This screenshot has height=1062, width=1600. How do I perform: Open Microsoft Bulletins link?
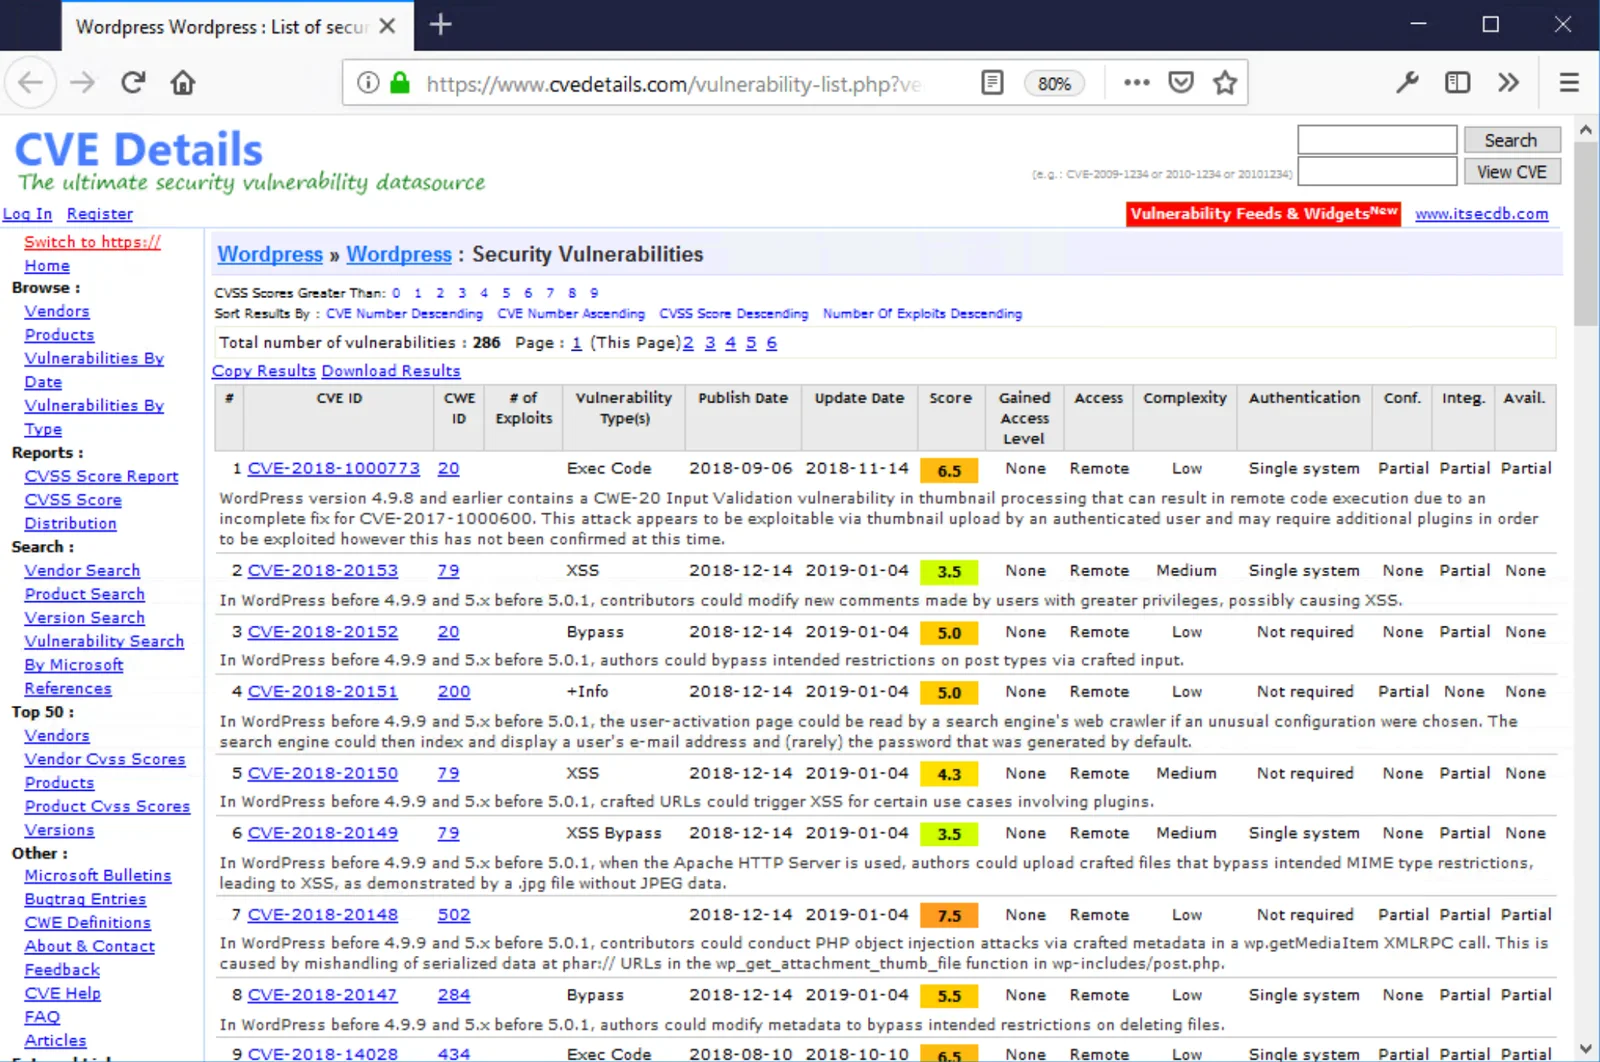coord(98,876)
